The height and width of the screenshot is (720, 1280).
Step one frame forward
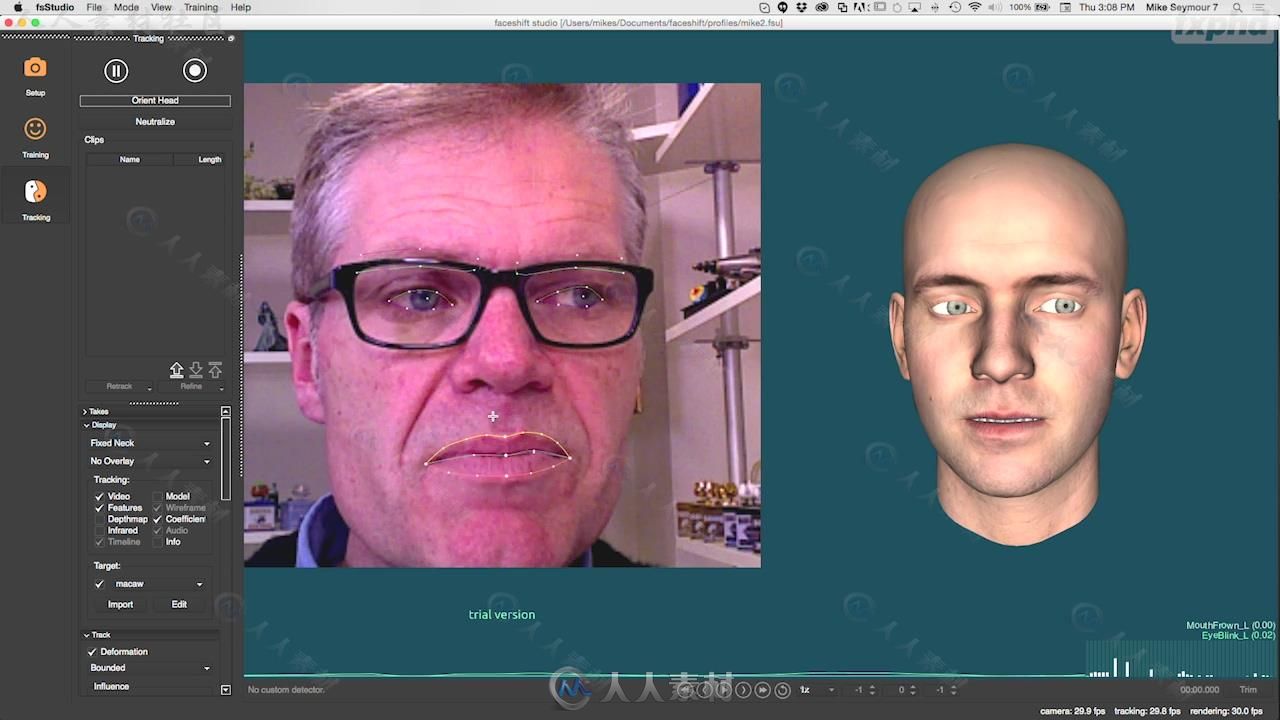pos(743,690)
